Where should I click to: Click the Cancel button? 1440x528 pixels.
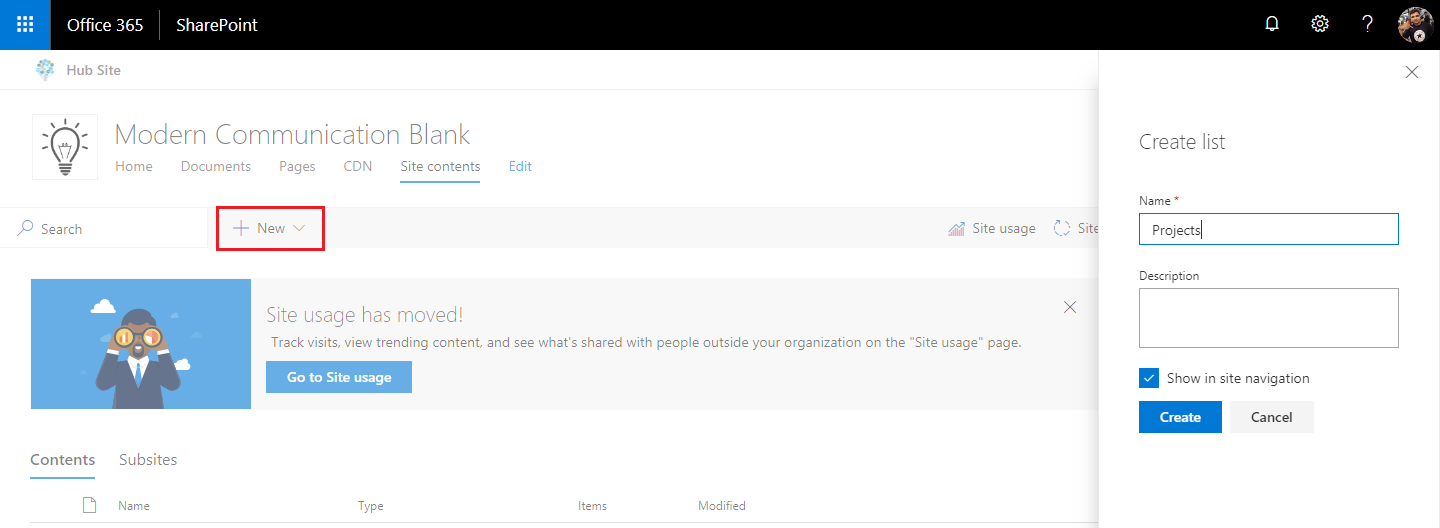pos(1271,417)
